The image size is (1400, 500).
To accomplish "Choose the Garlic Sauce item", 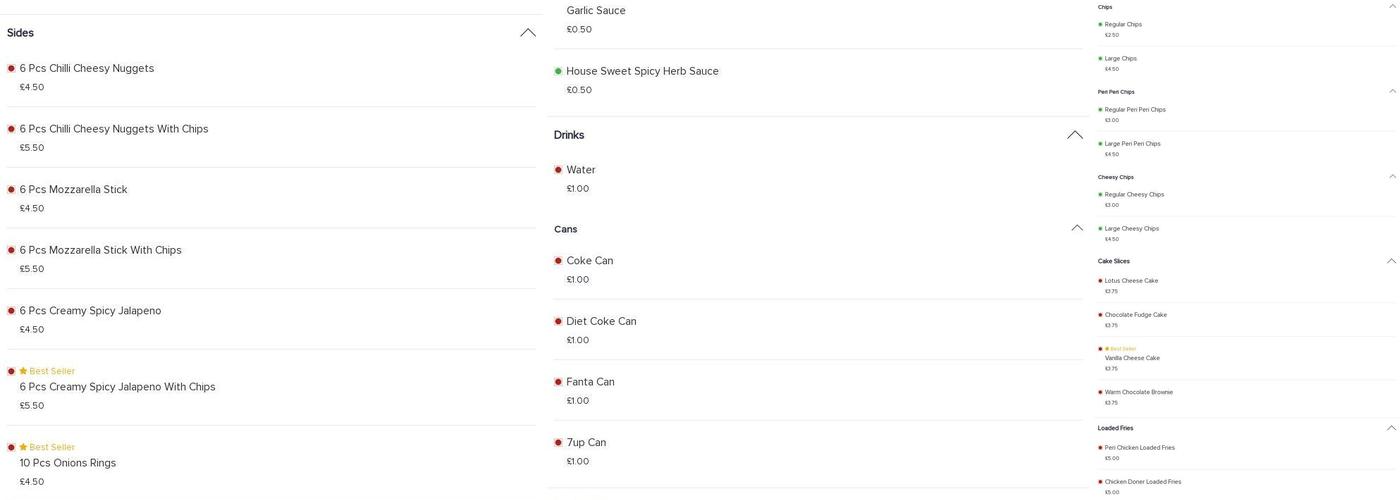I will point(596,11).
